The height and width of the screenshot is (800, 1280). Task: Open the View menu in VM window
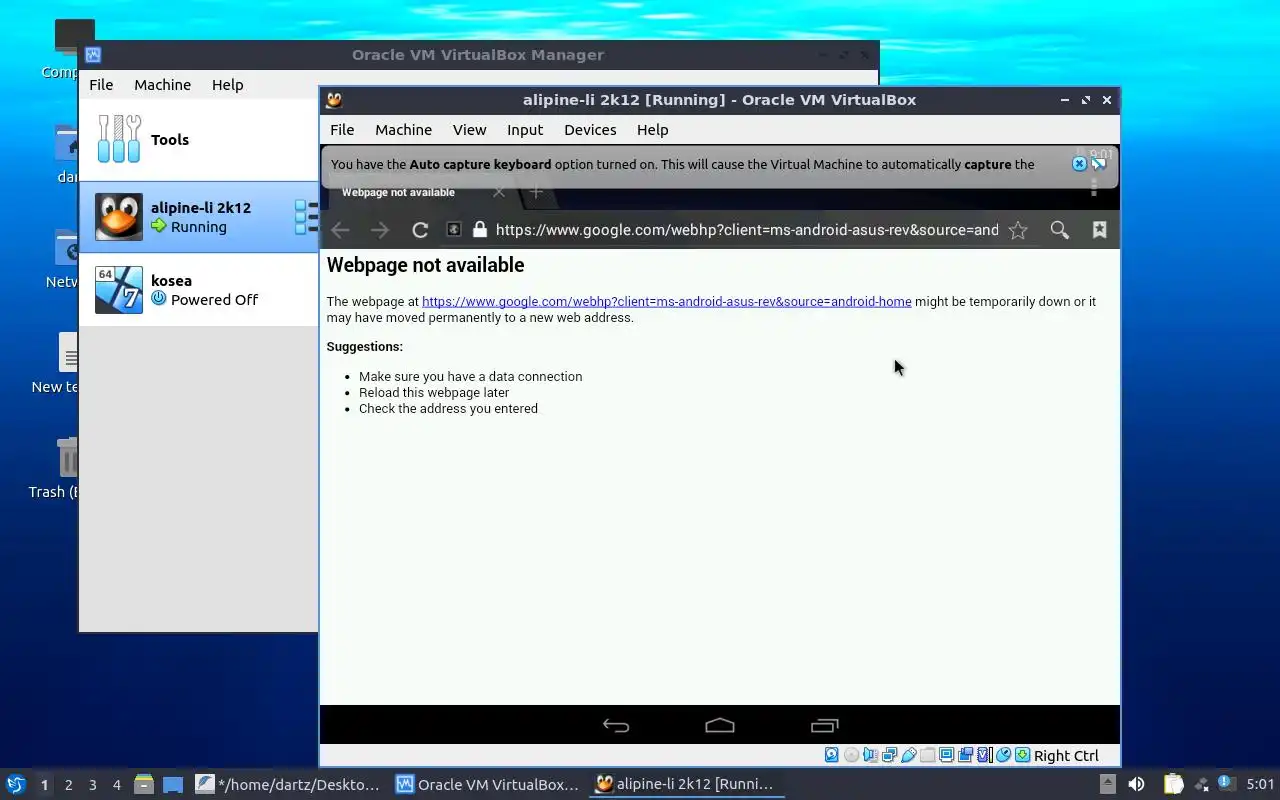[469, 130]
